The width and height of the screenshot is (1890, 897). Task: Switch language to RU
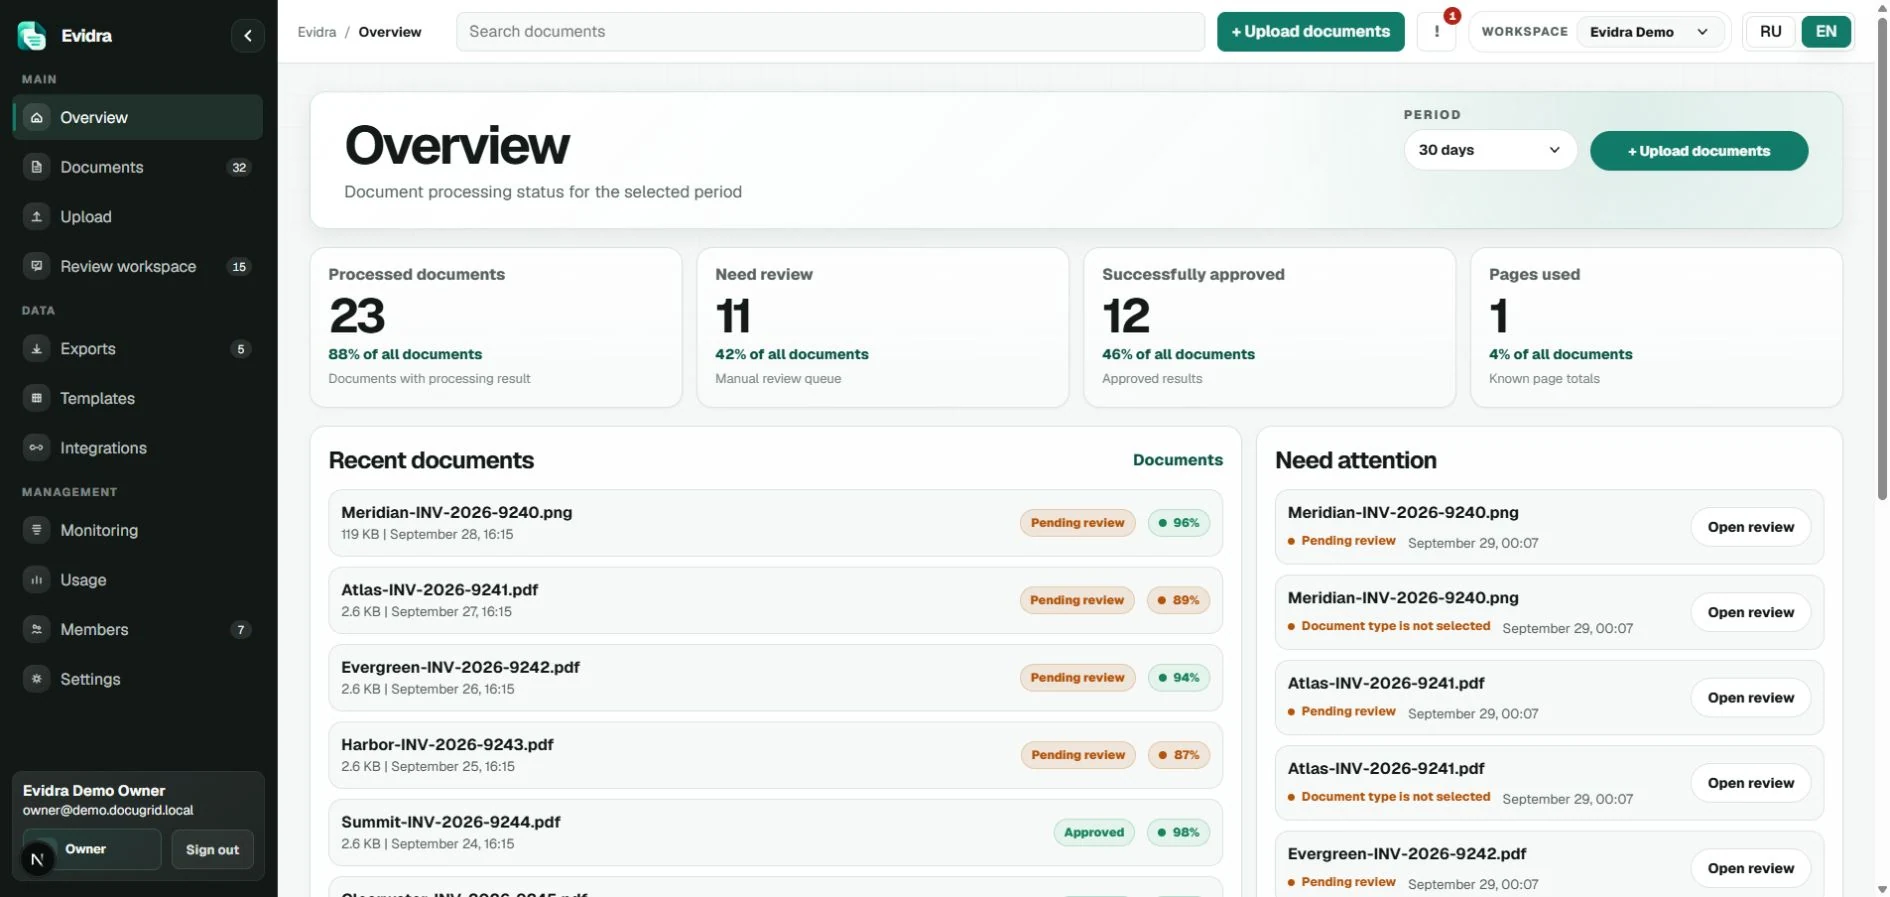(x=1771, y=32)
